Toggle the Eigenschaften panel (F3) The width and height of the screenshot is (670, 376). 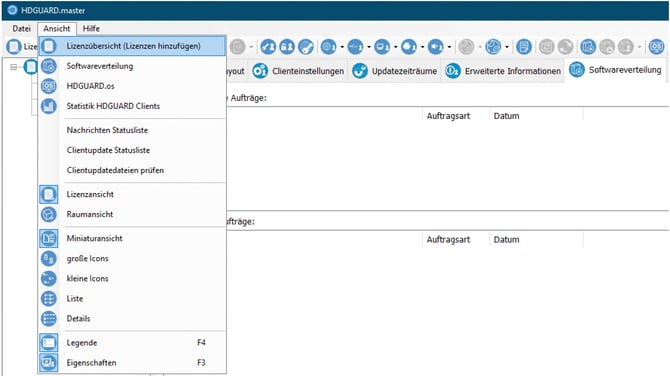coord(132,363)
